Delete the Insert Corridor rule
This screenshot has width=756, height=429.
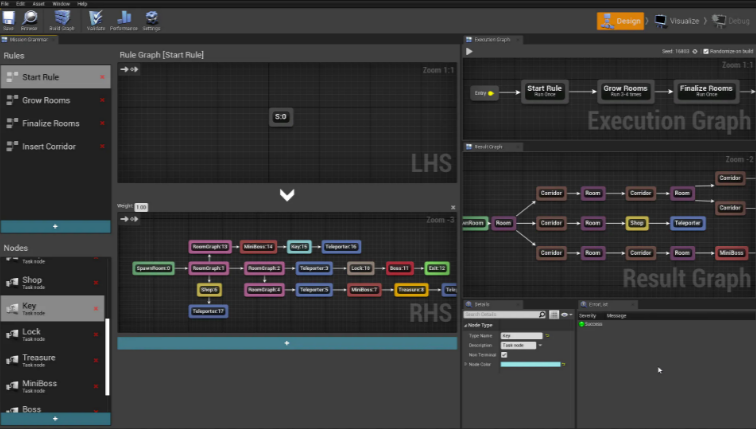(102, 147)
